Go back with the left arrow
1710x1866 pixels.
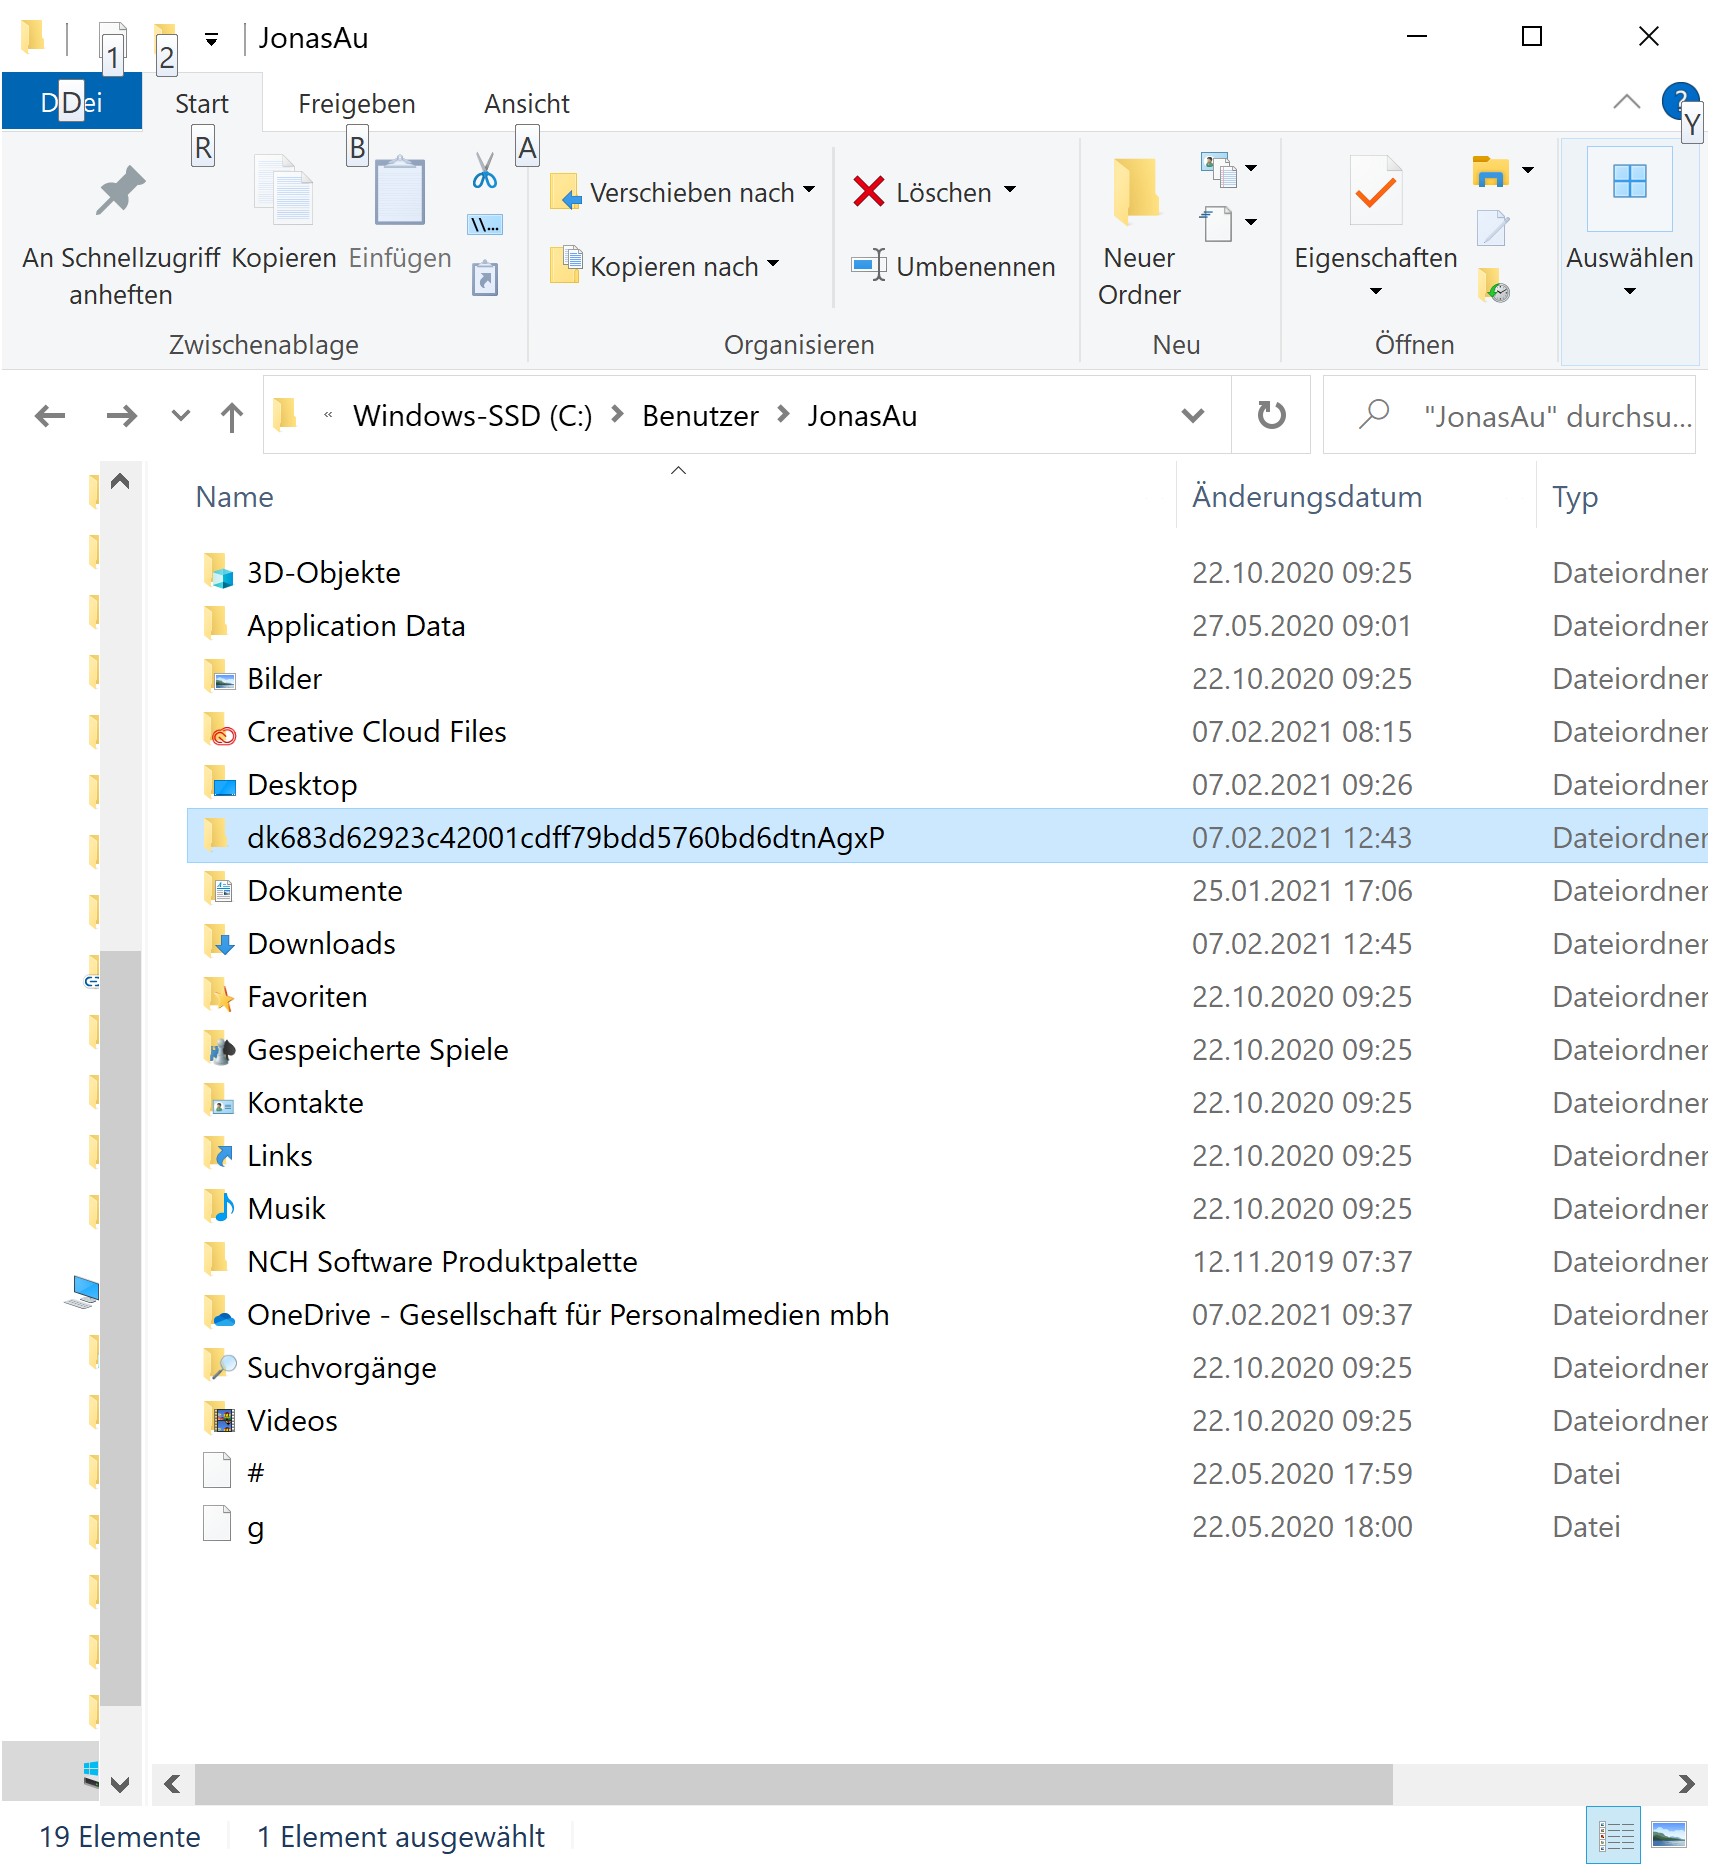point(50,415)
